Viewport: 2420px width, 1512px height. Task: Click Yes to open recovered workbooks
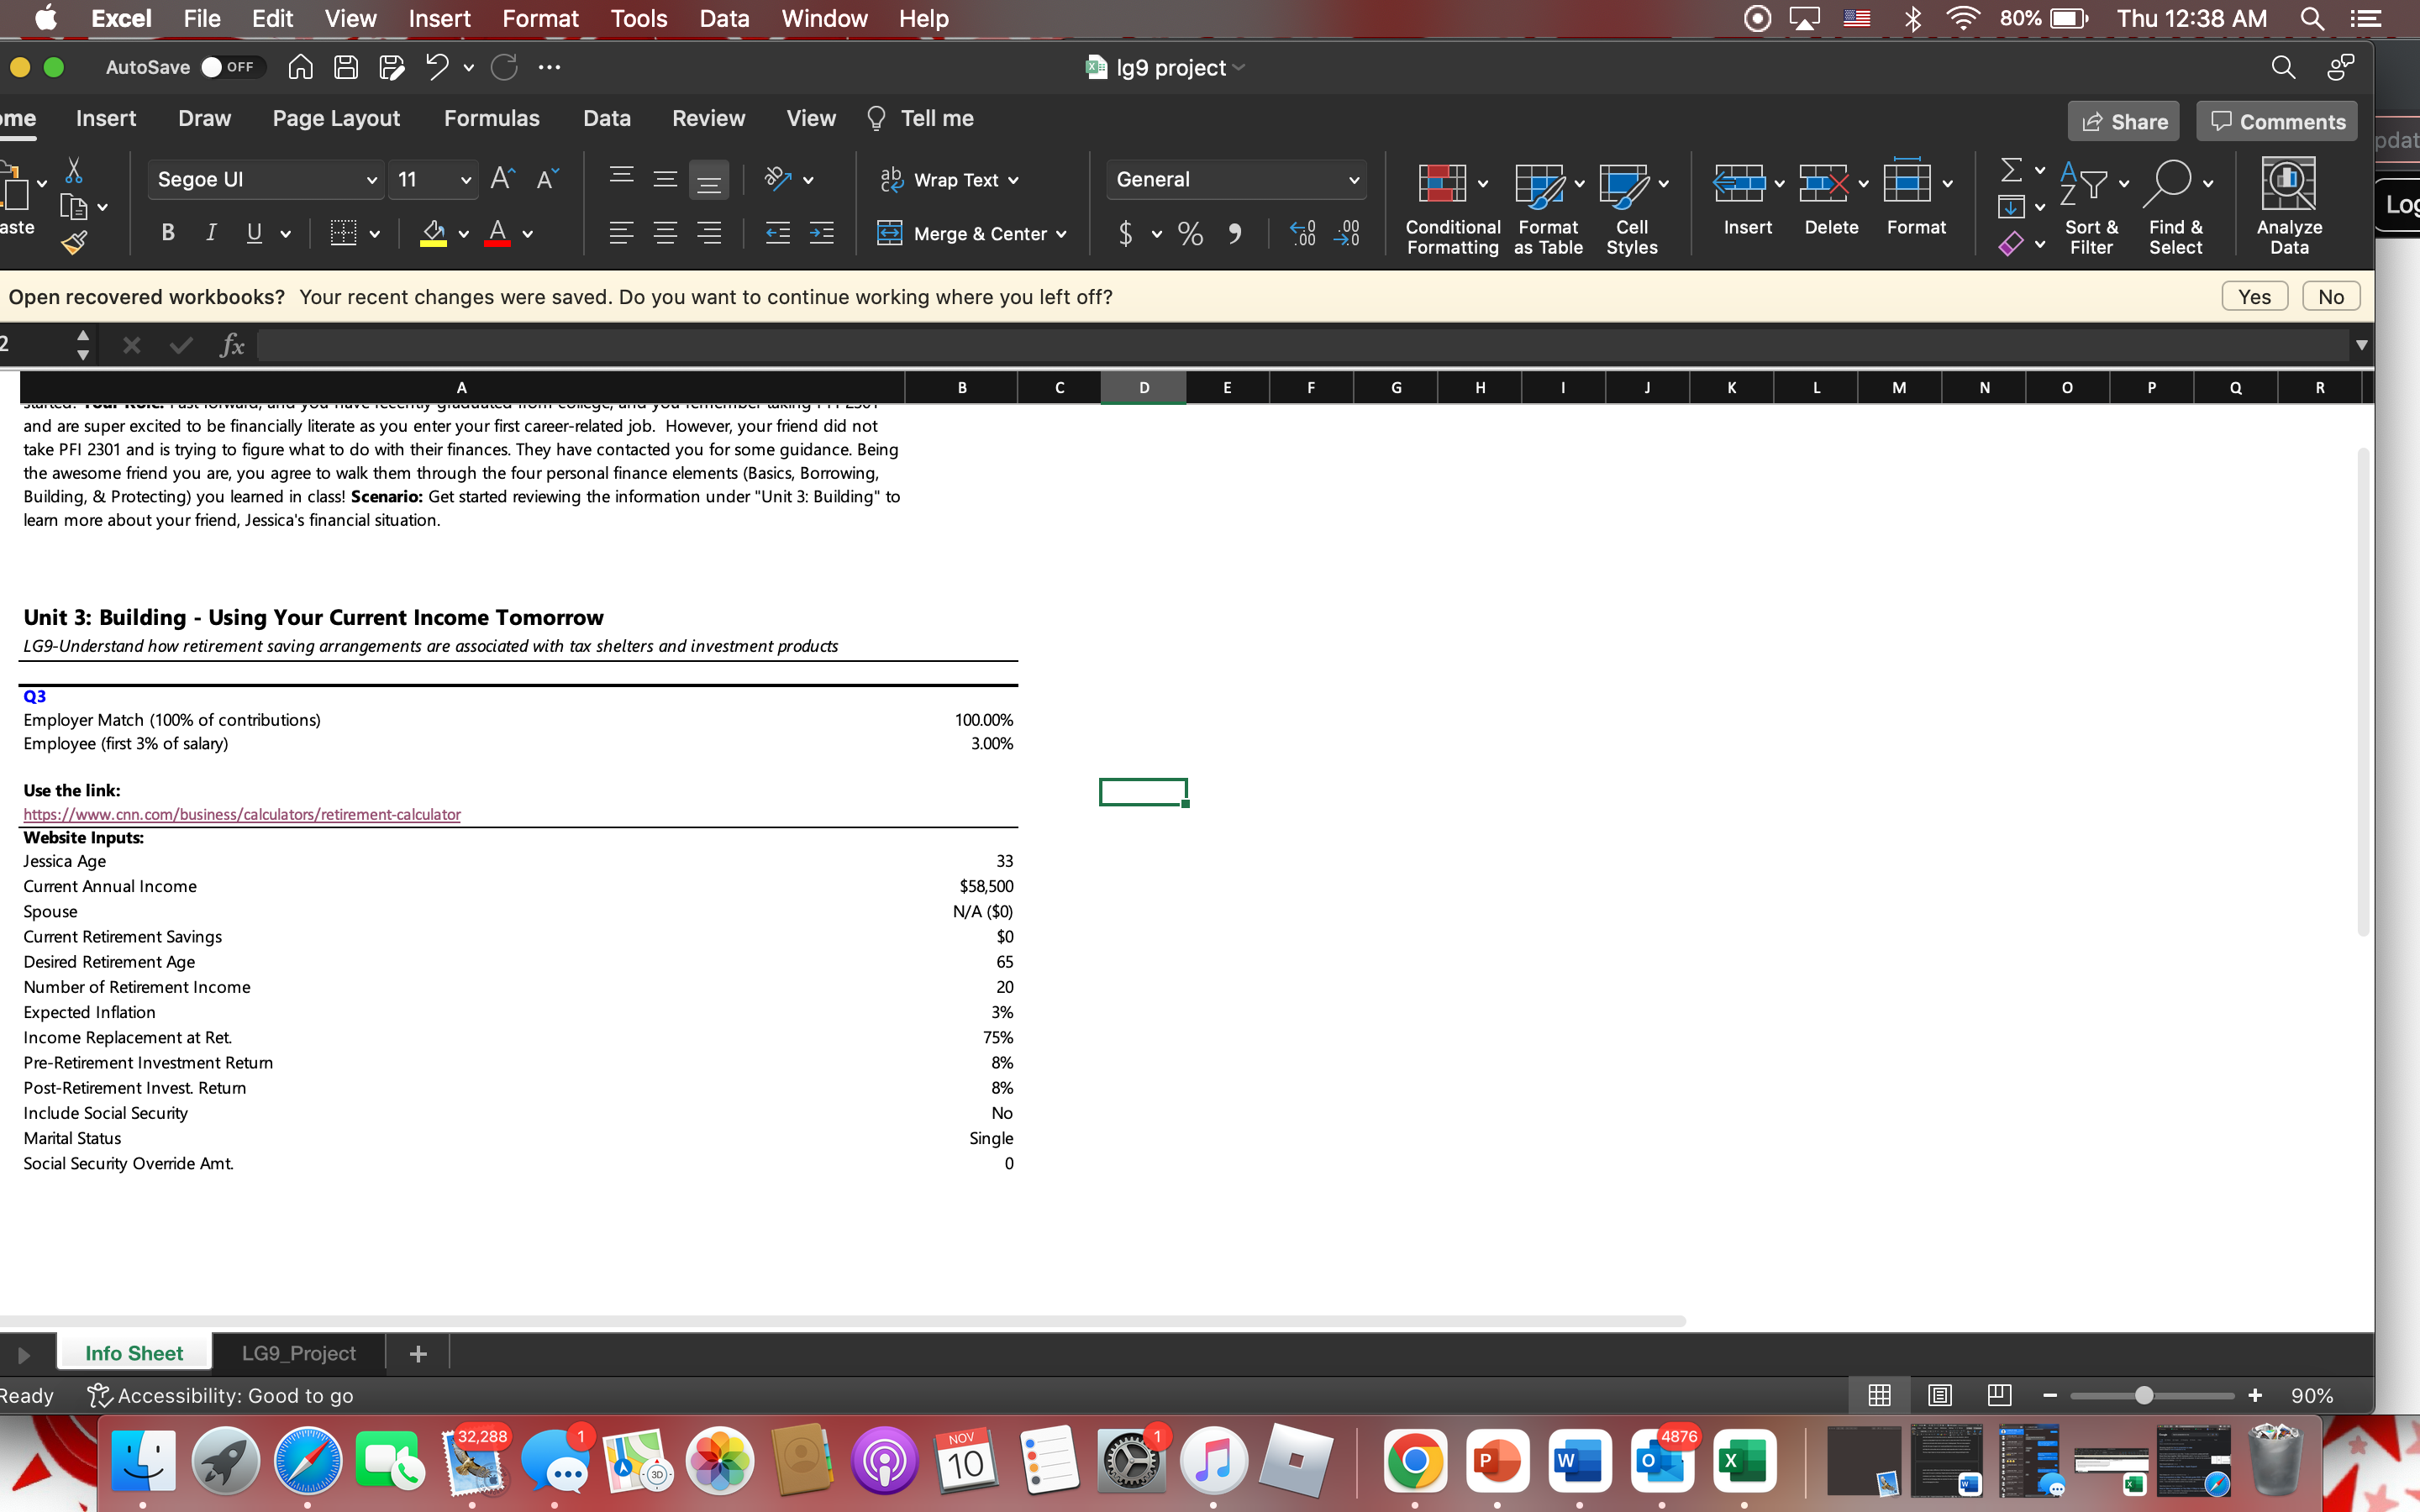(2255, 296)
